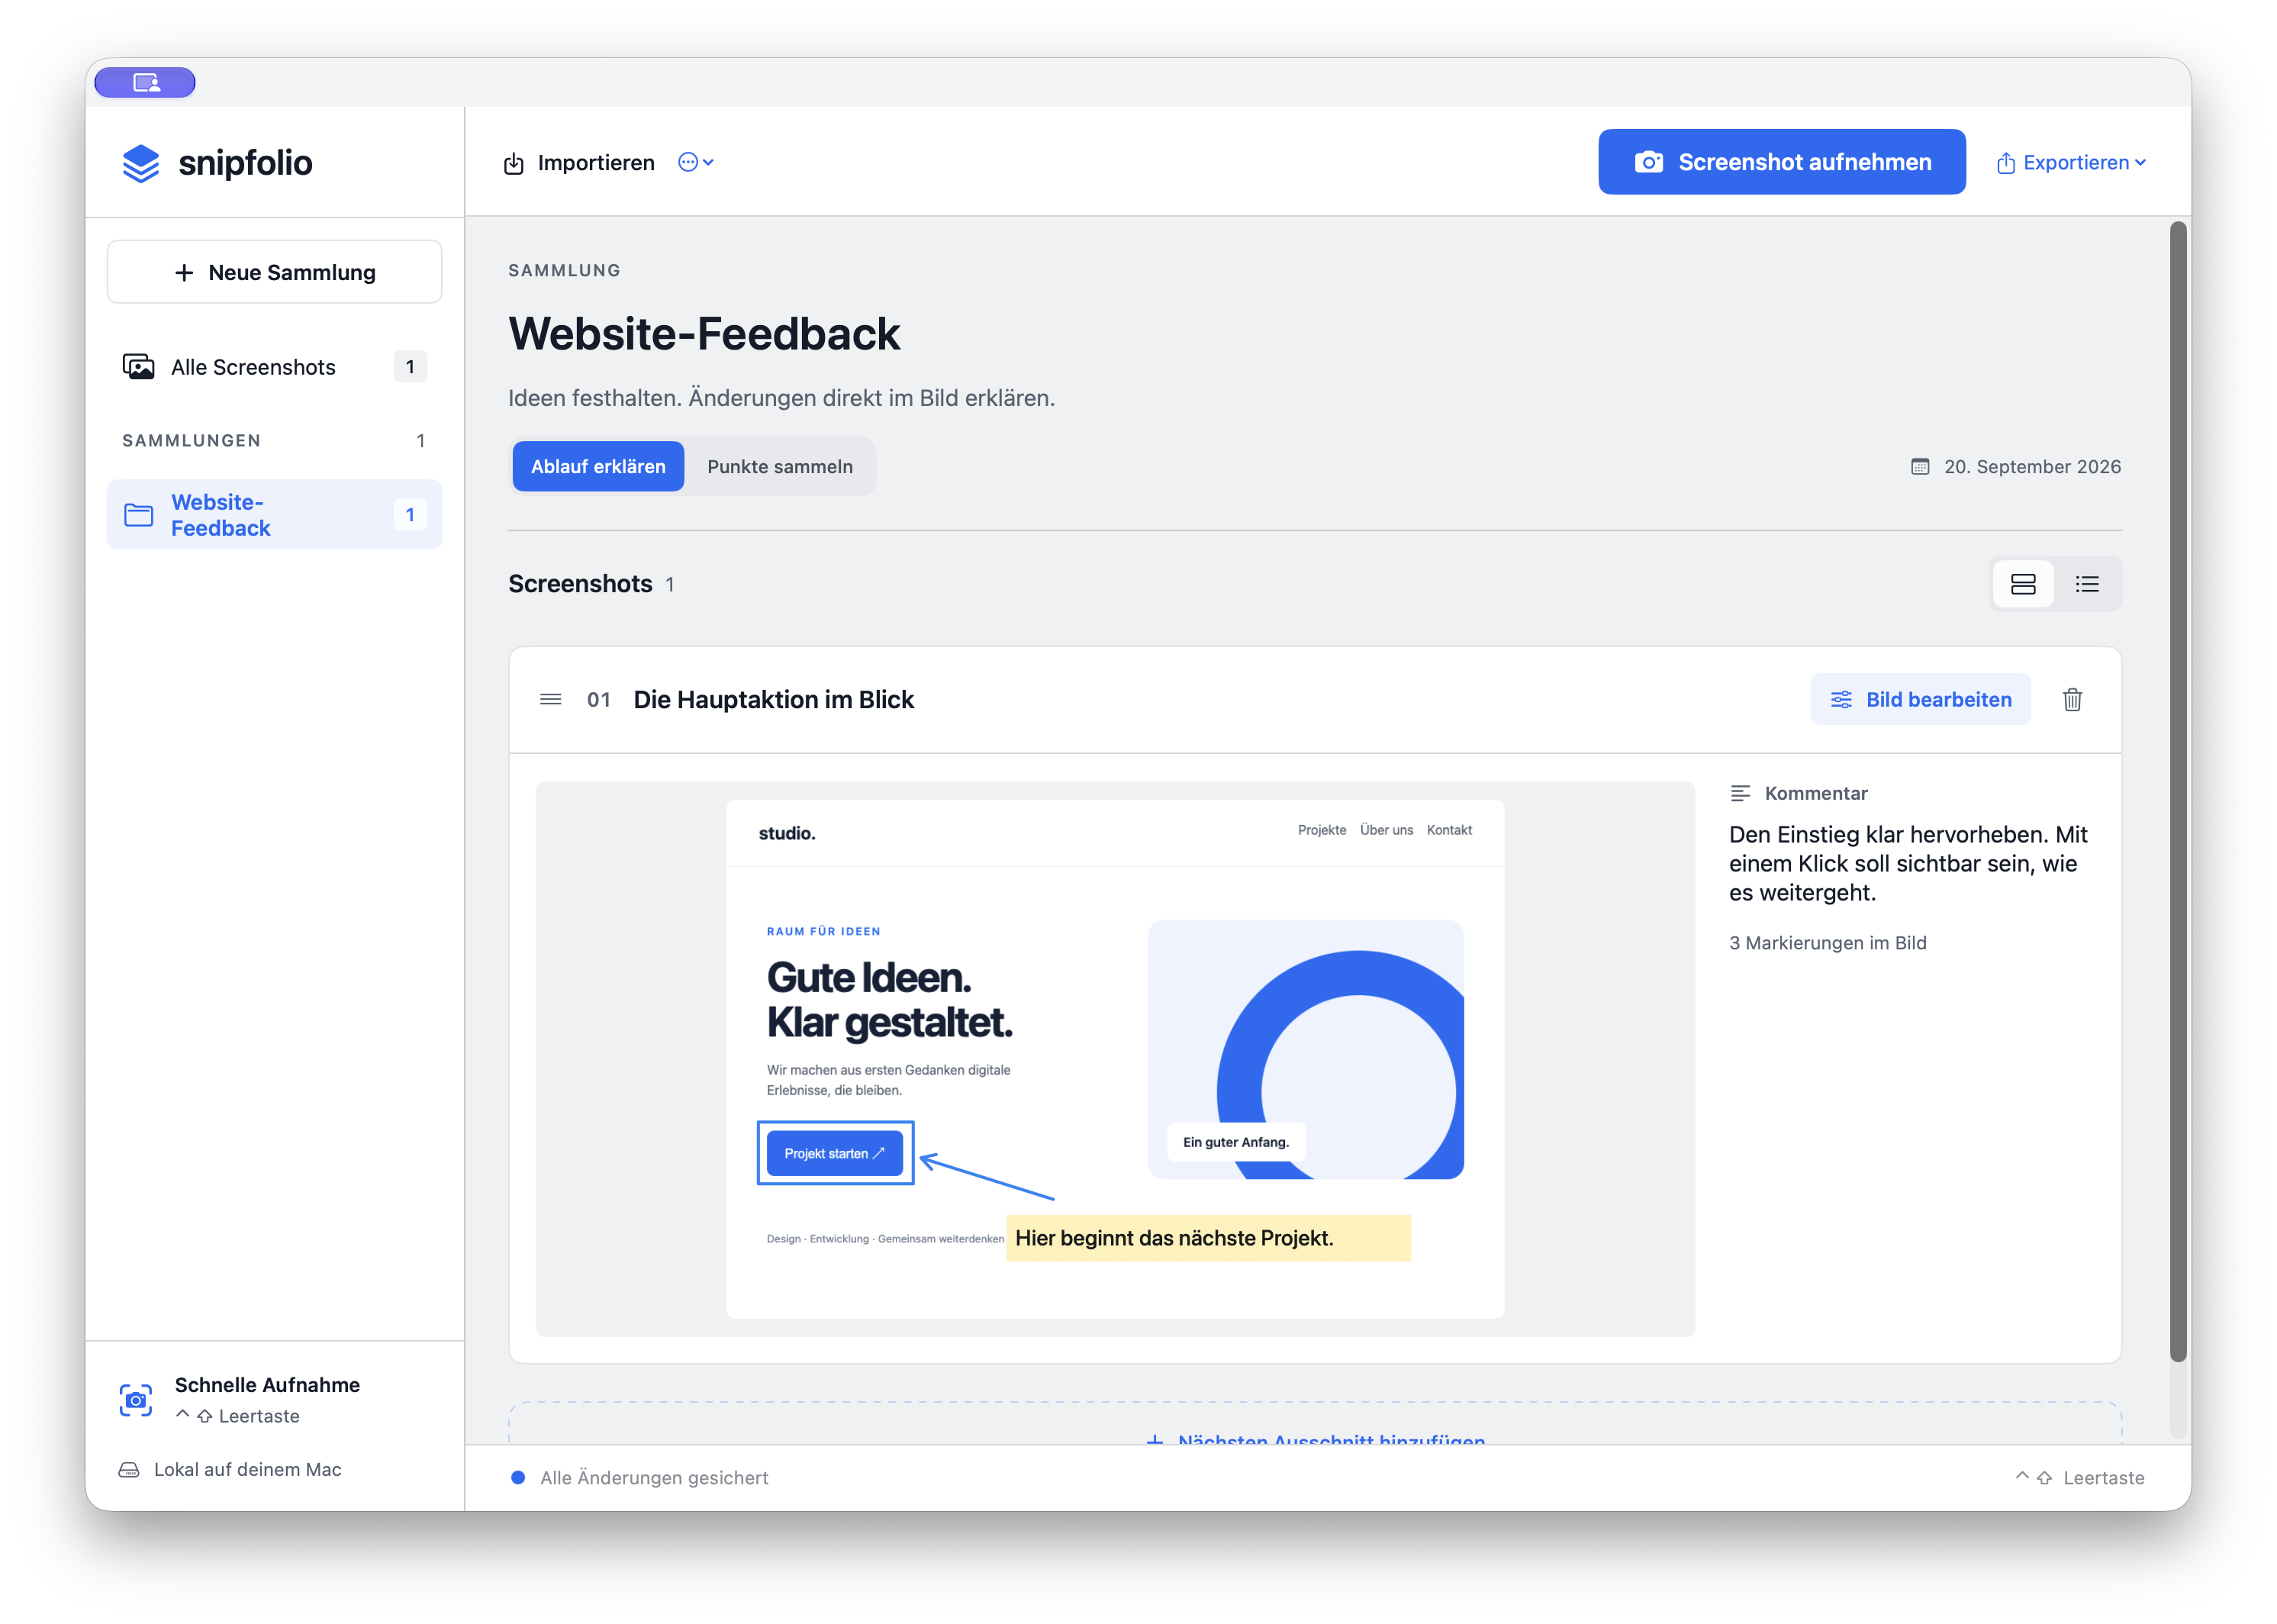Open Website-Feedback collection in sidebar
The image size is (2277, 1624).
click(x=275, y=515)
